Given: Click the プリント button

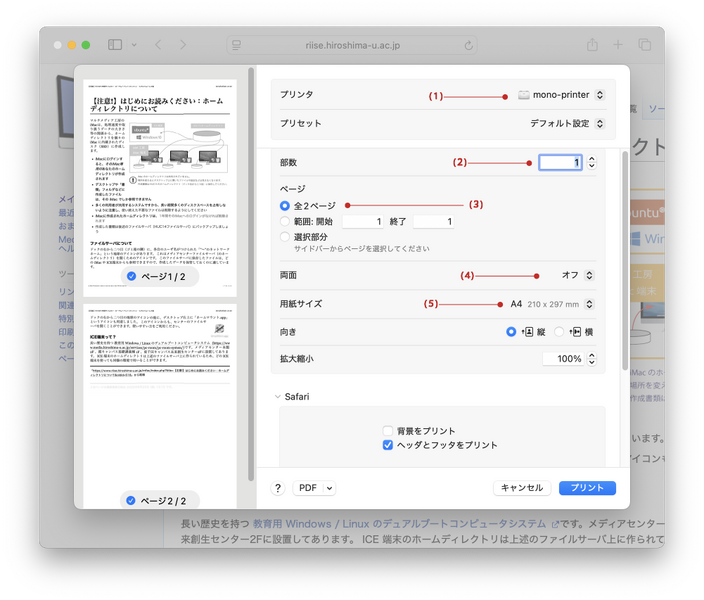Looking at the screenshot, I should tap(587, 488).
